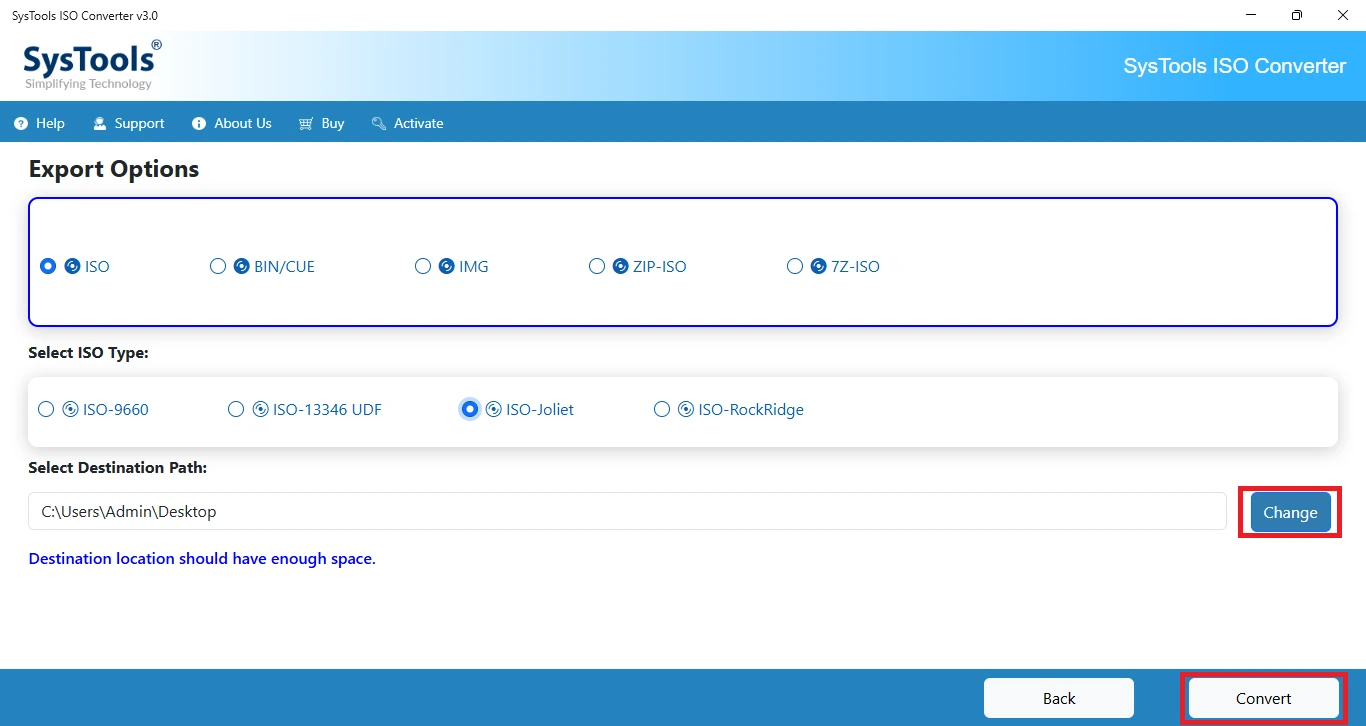Click the disc icon beside 7Z-ISO
1366x726 pixels.
click(x=818, y=267)
